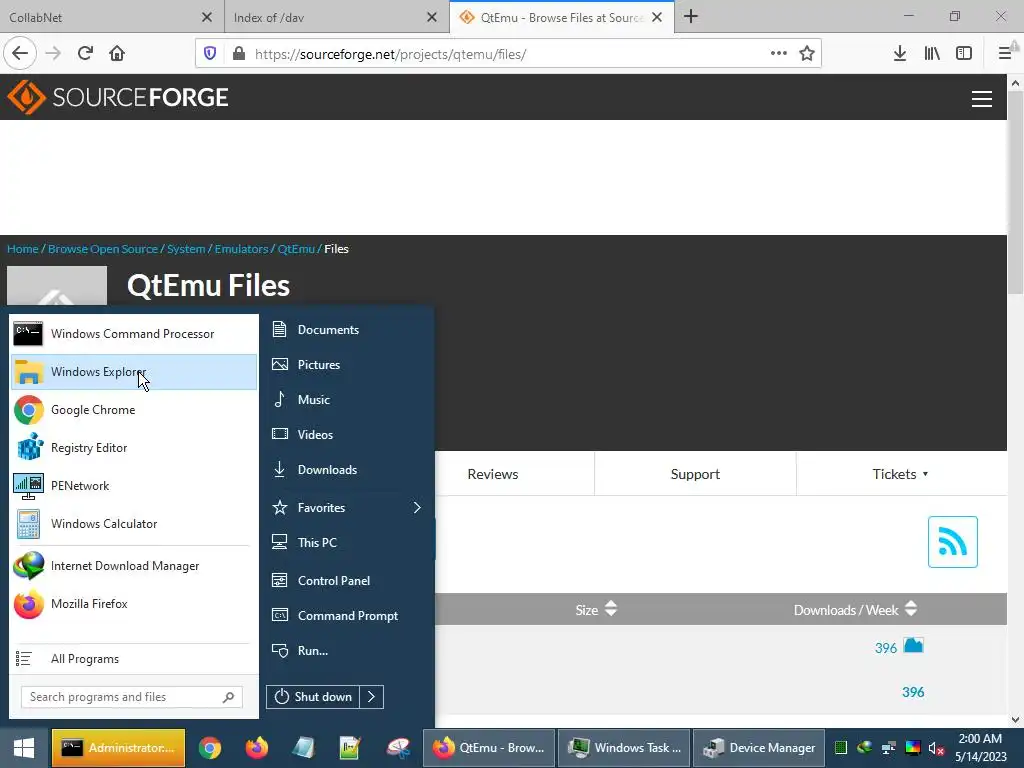Open Windows Calculator

tap(133, 523)
